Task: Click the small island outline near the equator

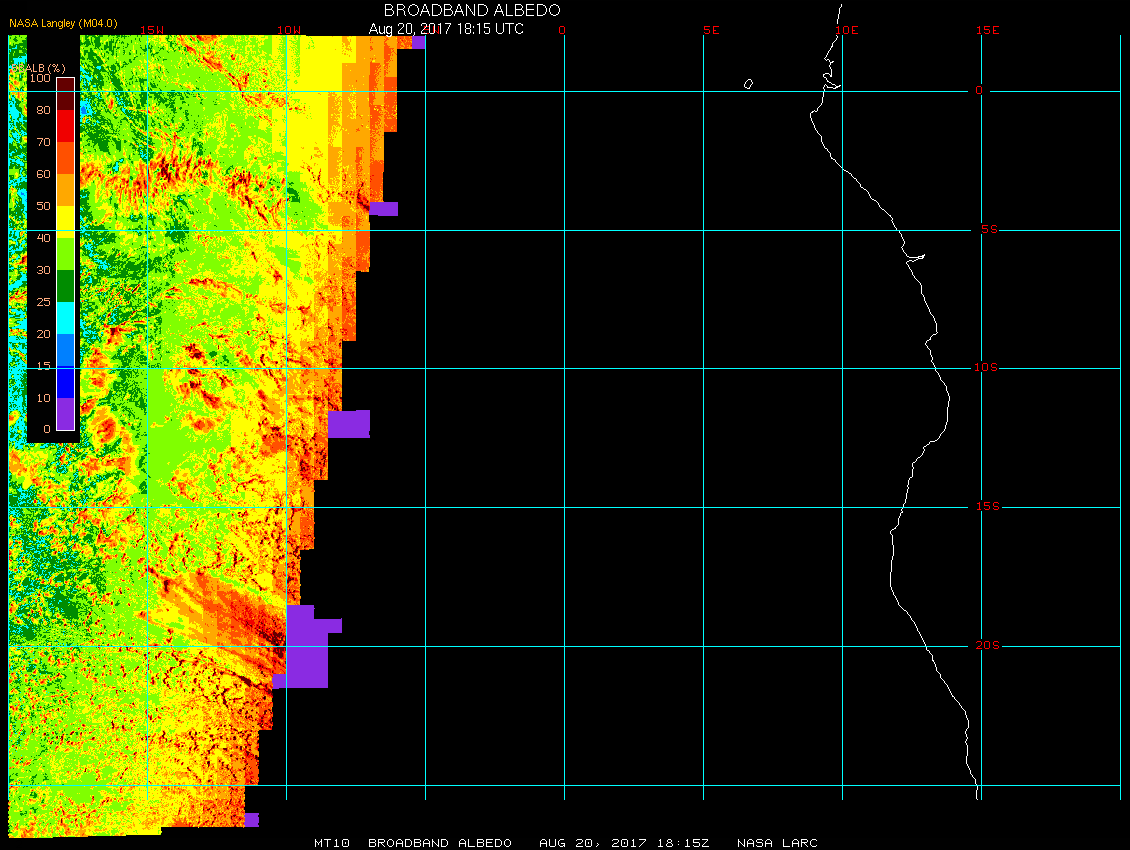Action: click(748, 84)
